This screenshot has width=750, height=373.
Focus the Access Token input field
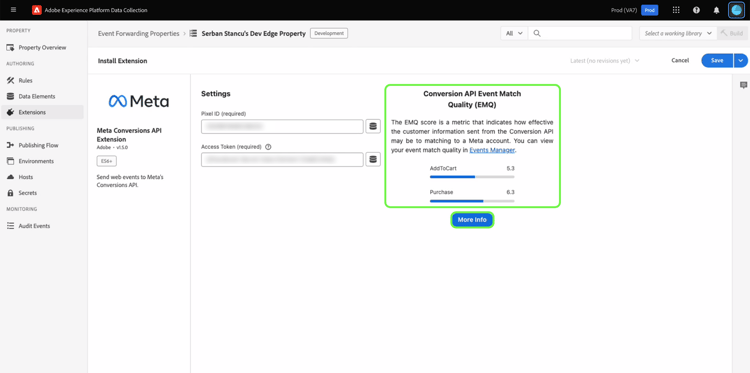pos(282,160)
